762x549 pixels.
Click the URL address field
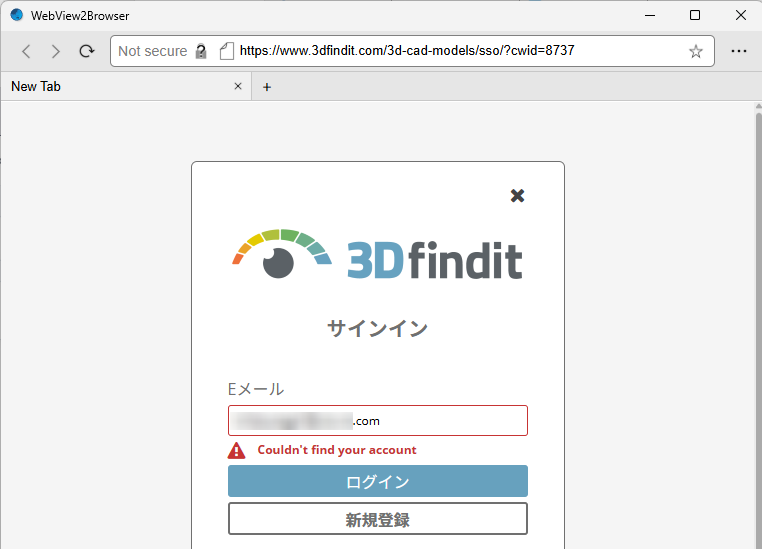(450, 51)
